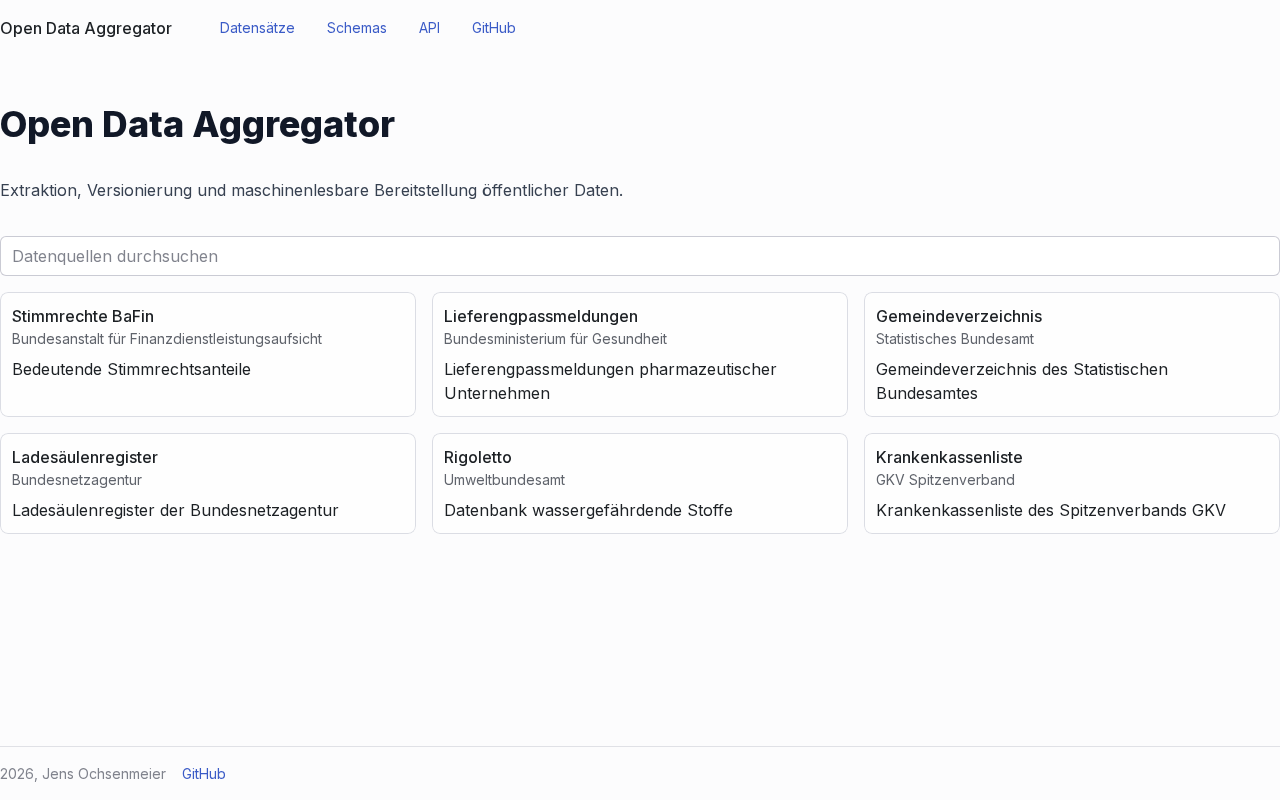Click the Bundesnetzagentur publisher text

tap(77, 480)
